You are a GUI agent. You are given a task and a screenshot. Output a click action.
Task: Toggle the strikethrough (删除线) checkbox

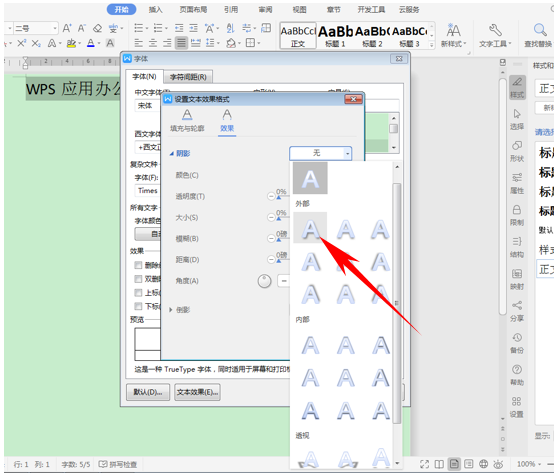pyautogui.click(x=138, y=265)
